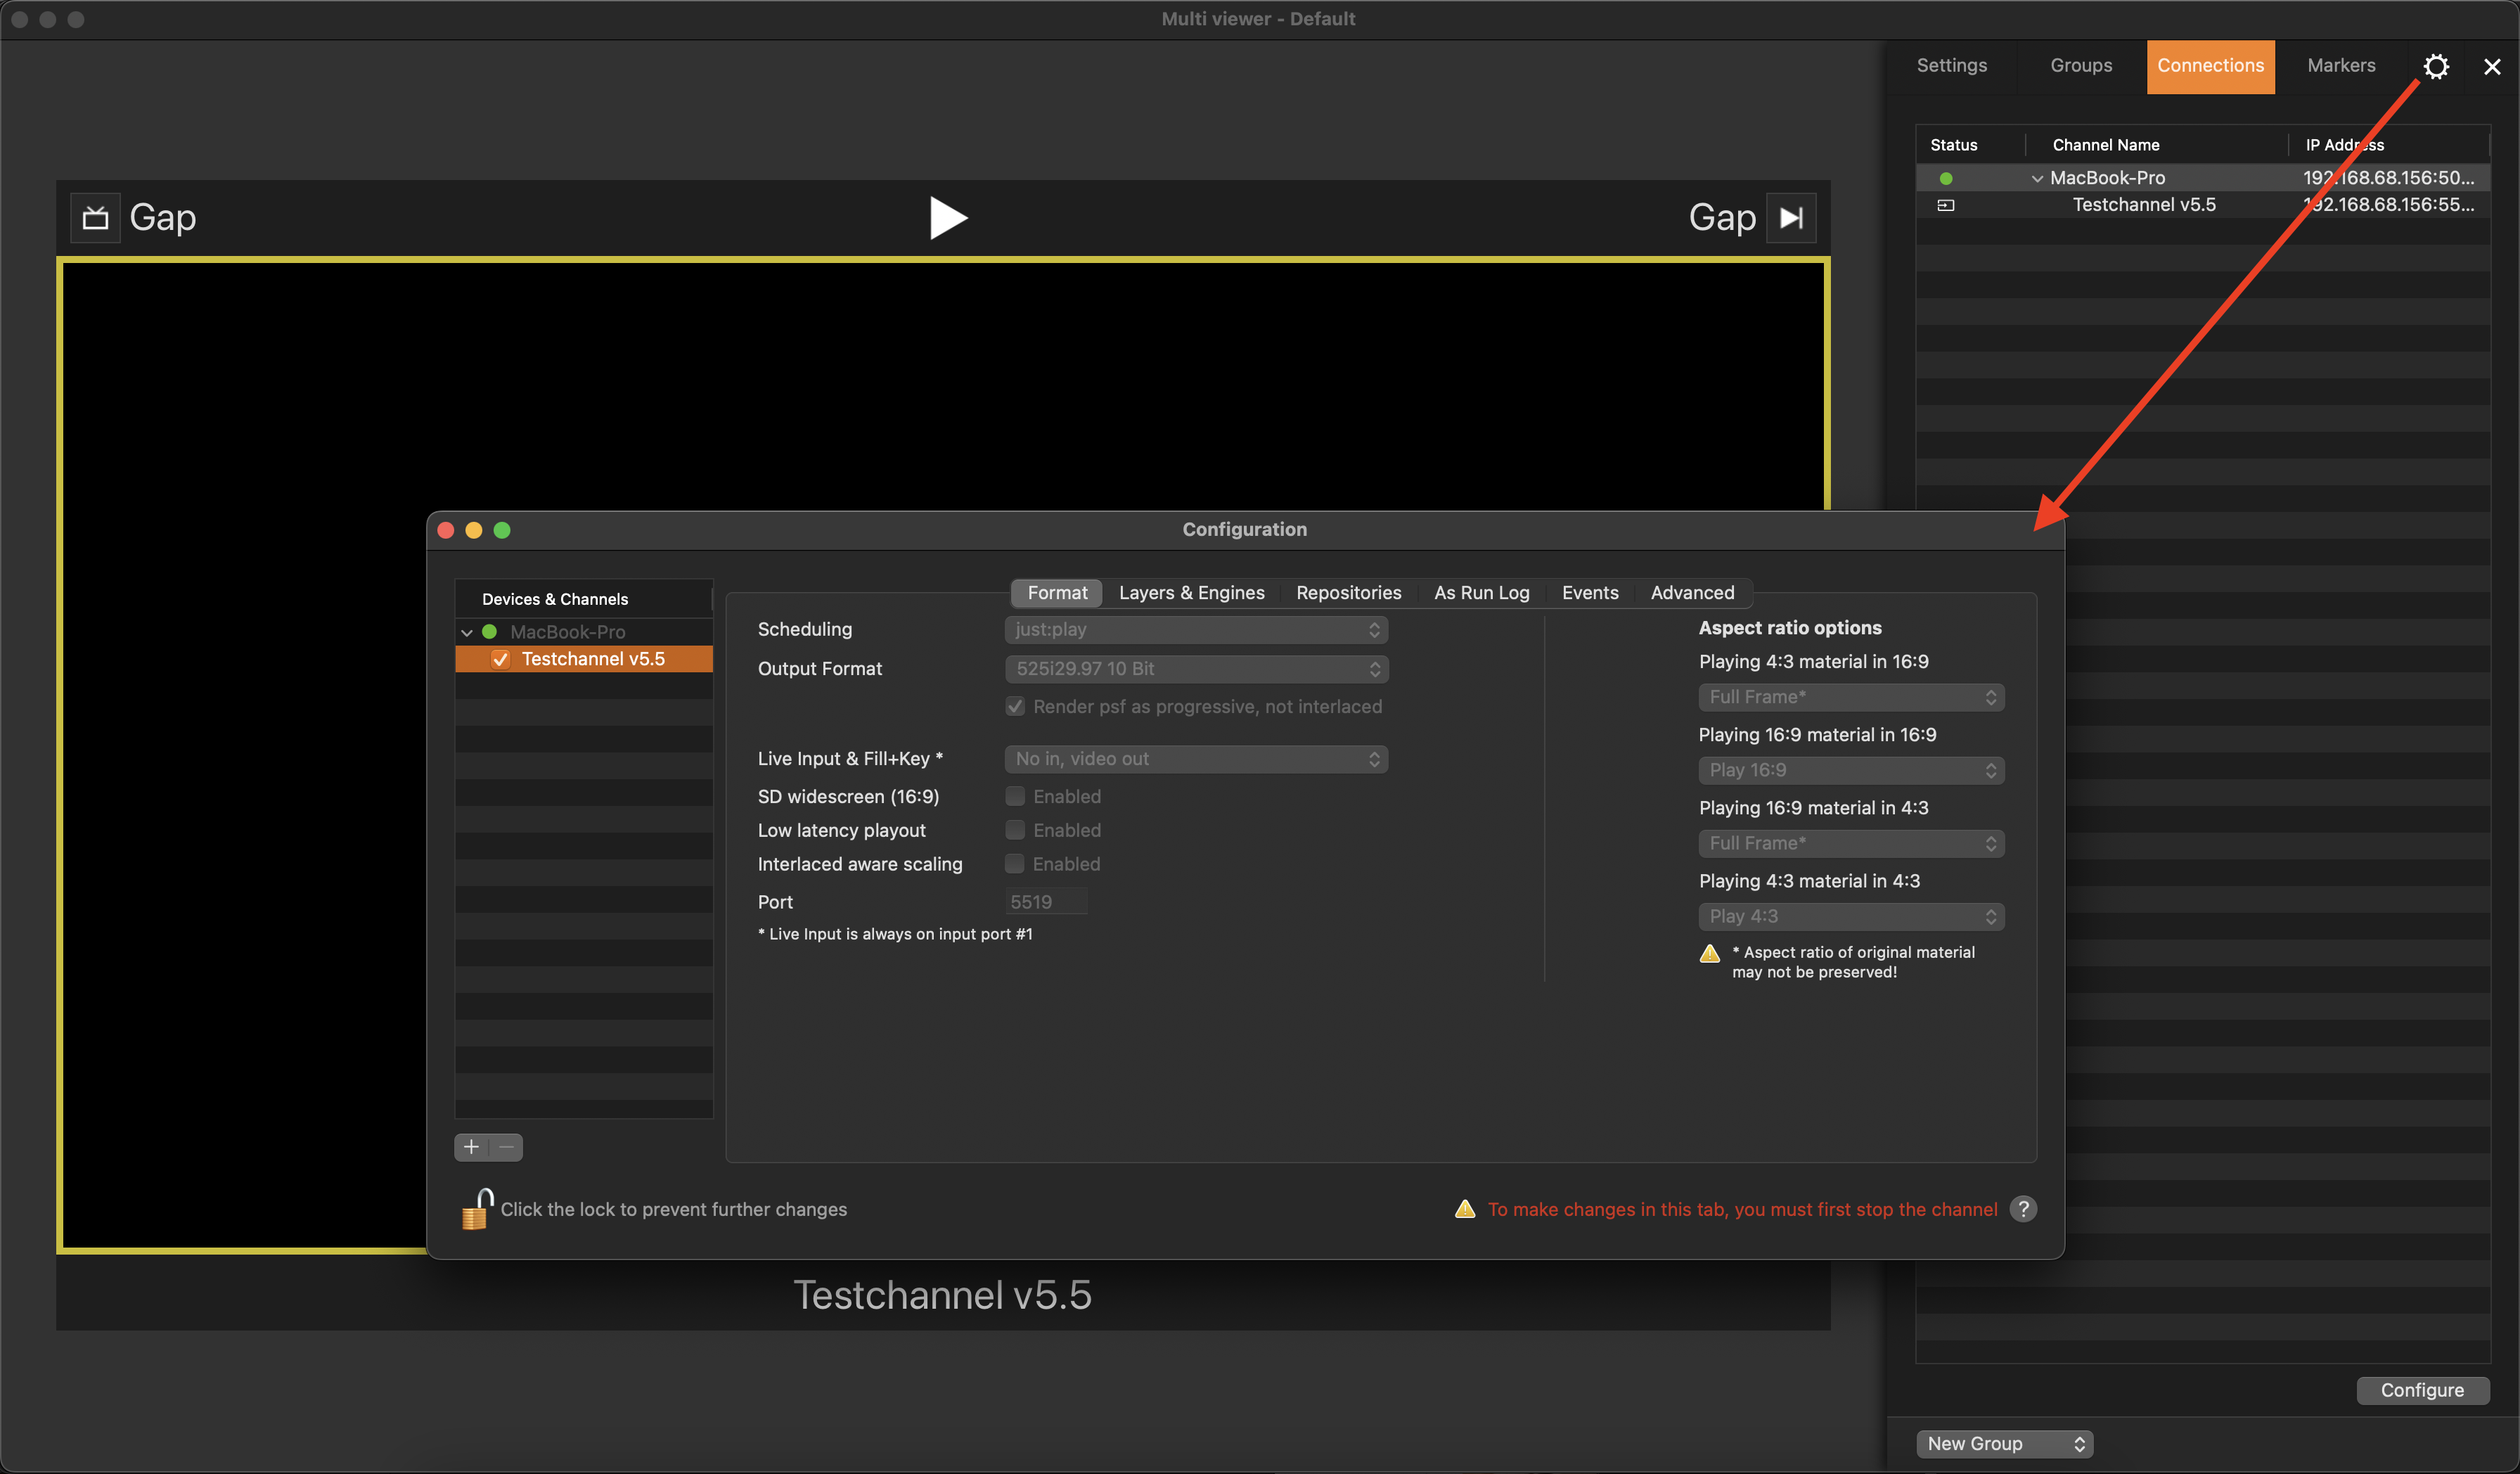Toggle the Testchannel v5.5 checkbox in Devices list

(500, 659)
